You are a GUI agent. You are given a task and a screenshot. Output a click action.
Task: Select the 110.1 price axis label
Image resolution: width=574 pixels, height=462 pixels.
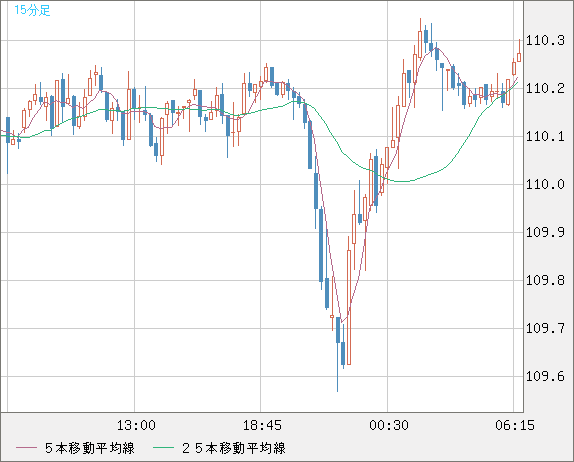pyautogui.click(x=545, y=137)
